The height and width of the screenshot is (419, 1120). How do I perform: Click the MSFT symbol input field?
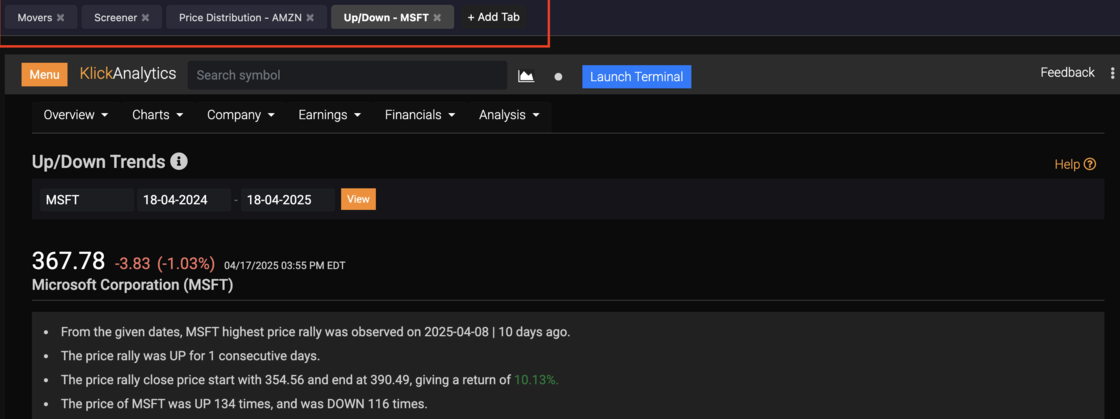[x=86, y=200]
